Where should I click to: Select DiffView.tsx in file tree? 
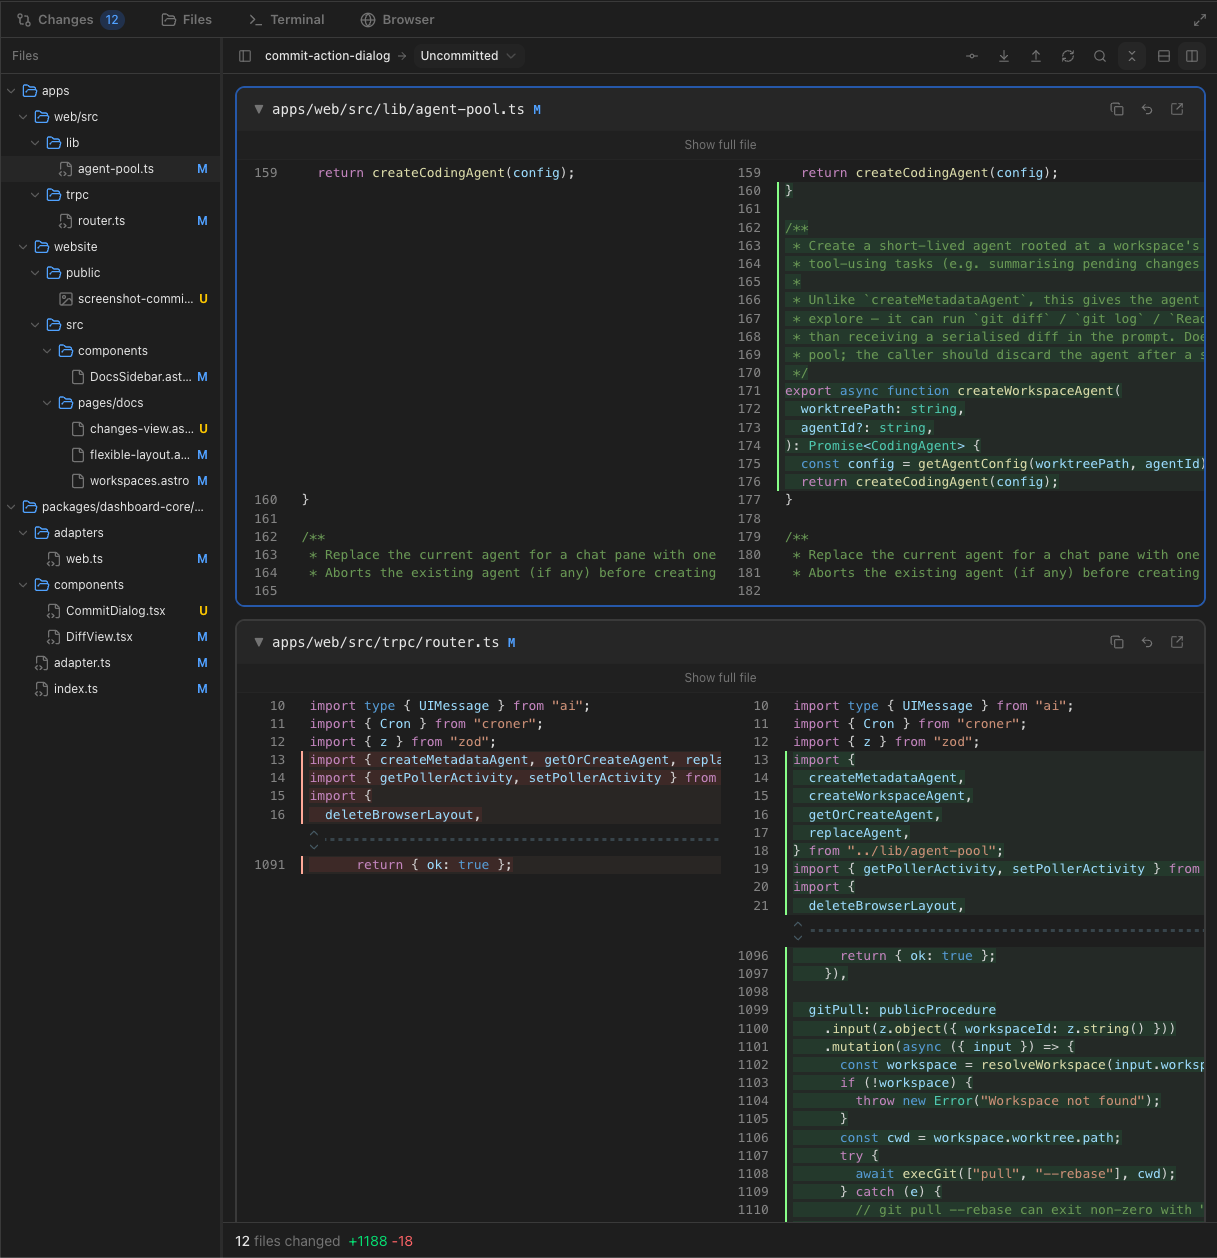110,637
